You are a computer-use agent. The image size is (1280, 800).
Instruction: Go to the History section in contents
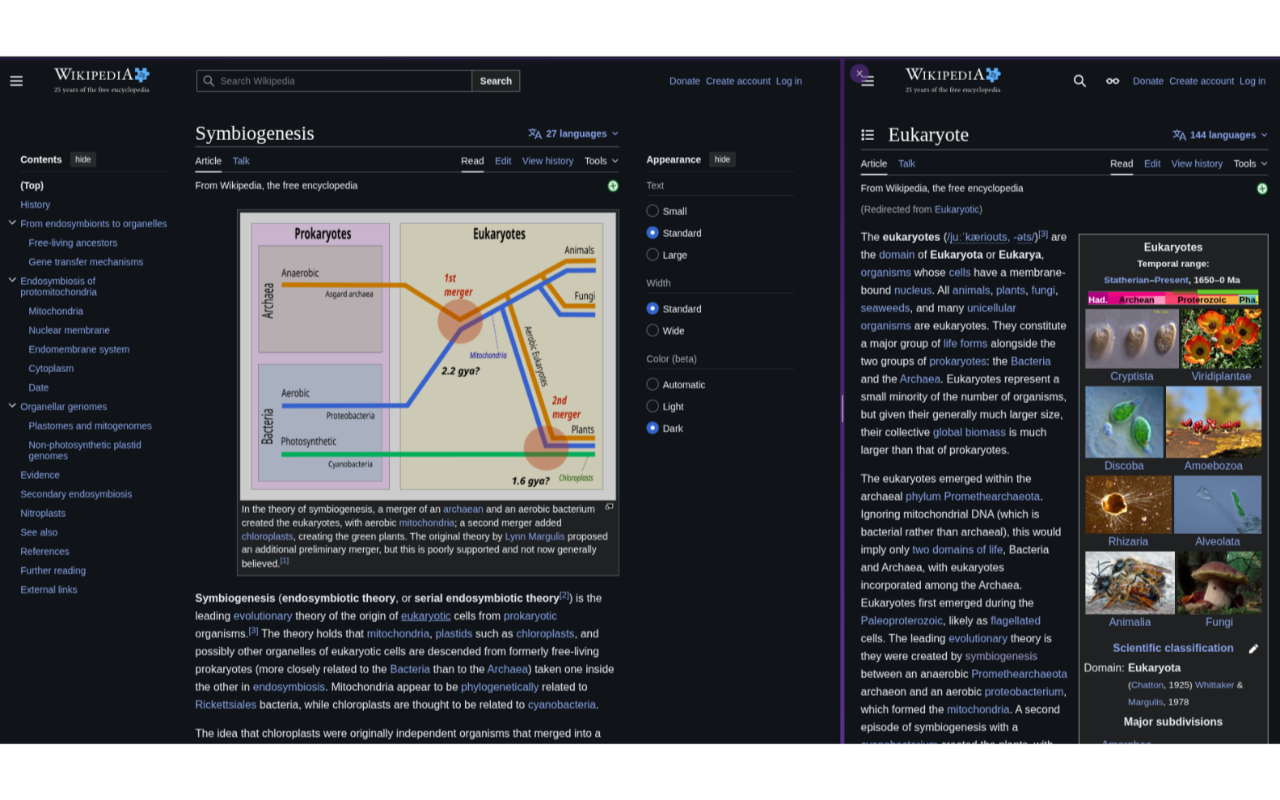tap(35, 204)
